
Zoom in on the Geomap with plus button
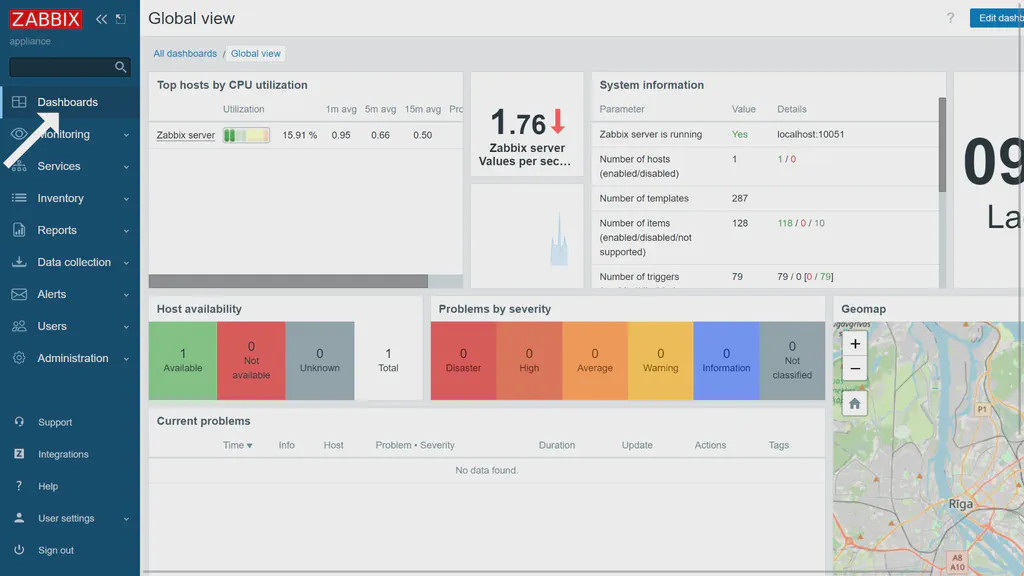(x=855, y=344)
